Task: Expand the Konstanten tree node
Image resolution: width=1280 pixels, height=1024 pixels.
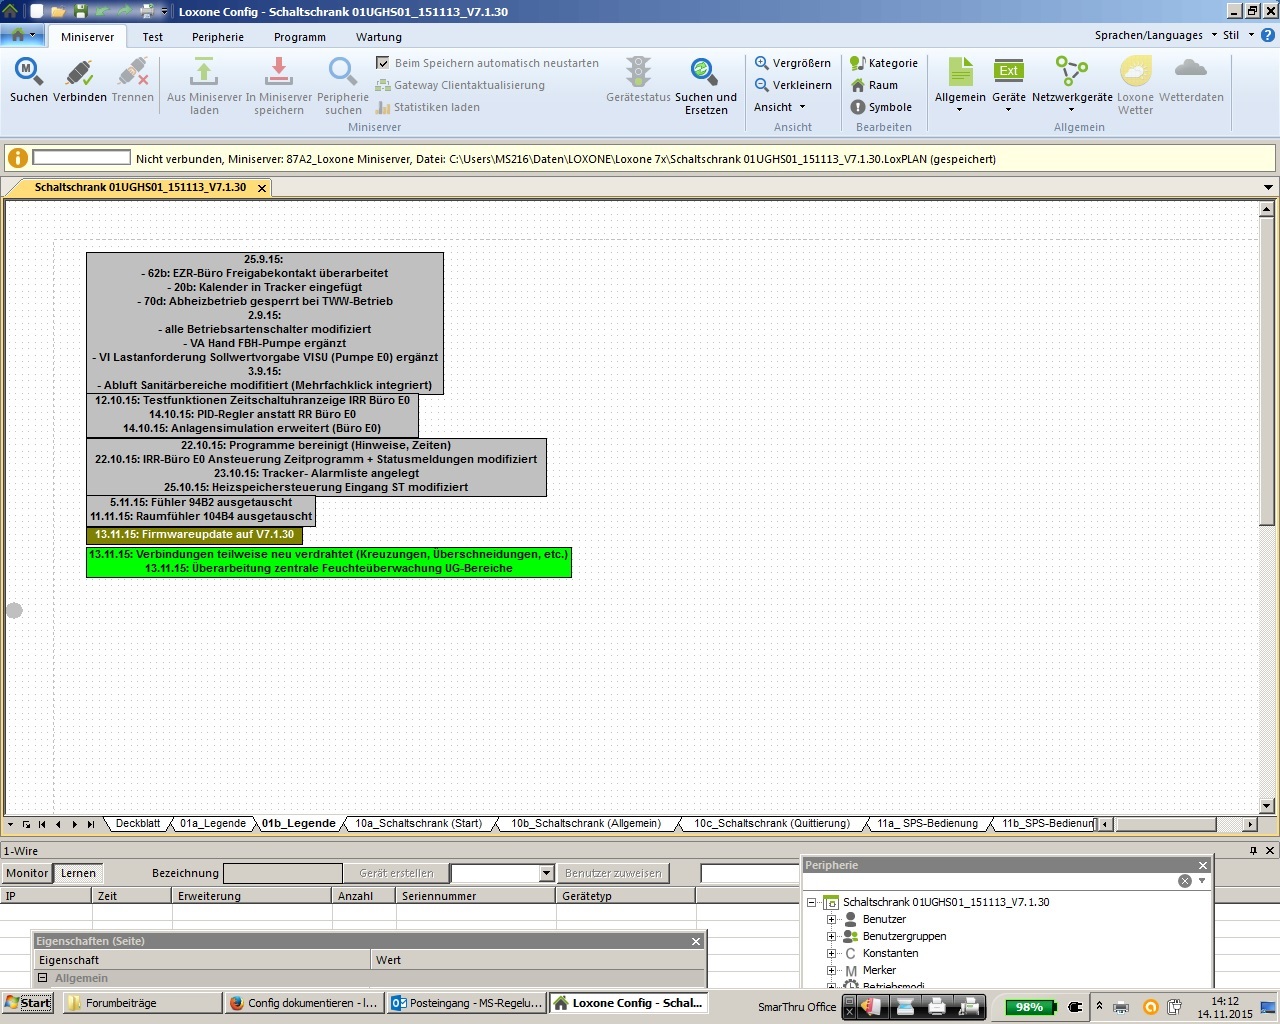Action: tap(831, 953)
